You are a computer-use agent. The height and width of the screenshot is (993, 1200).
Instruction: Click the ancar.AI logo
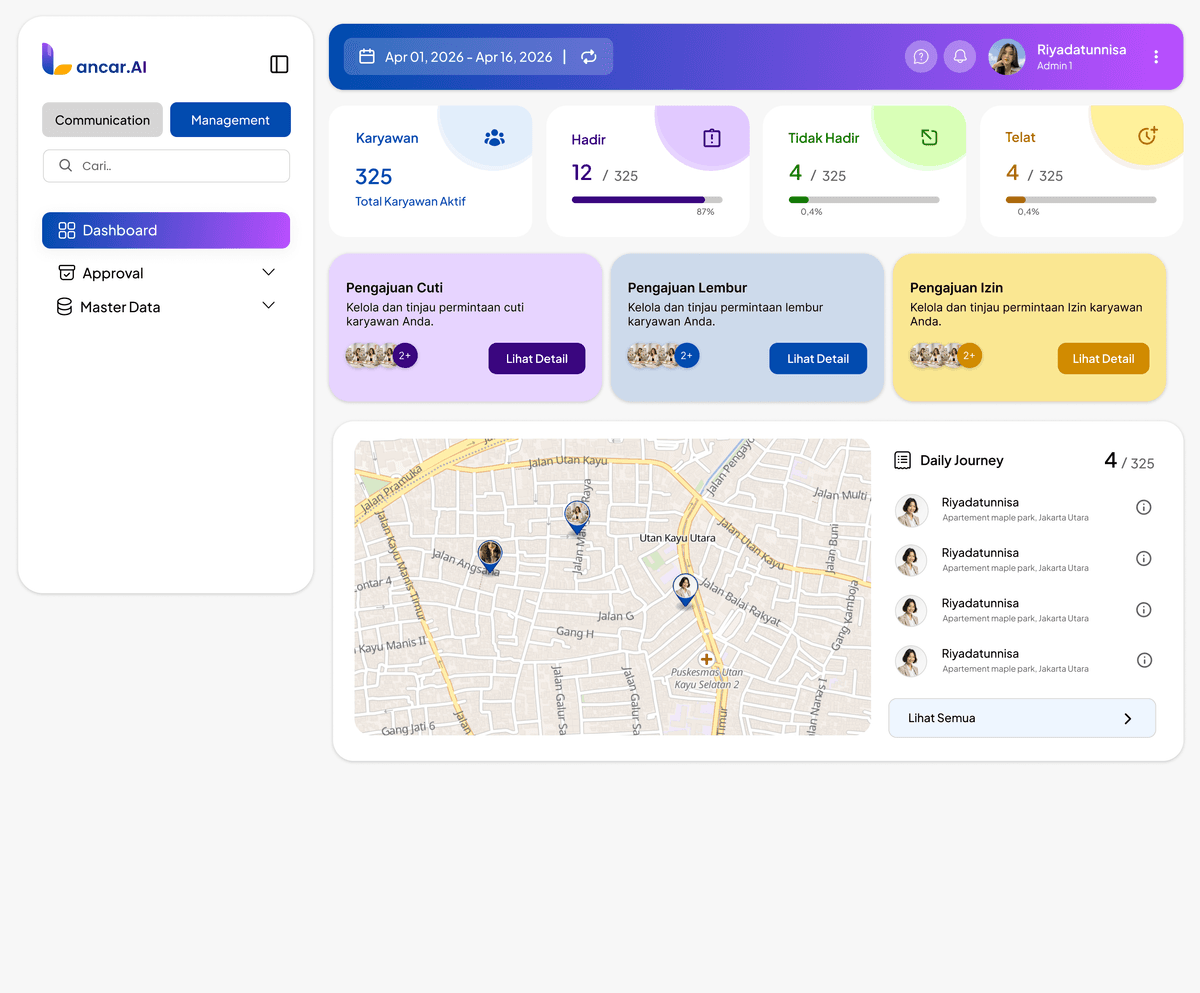94,60
